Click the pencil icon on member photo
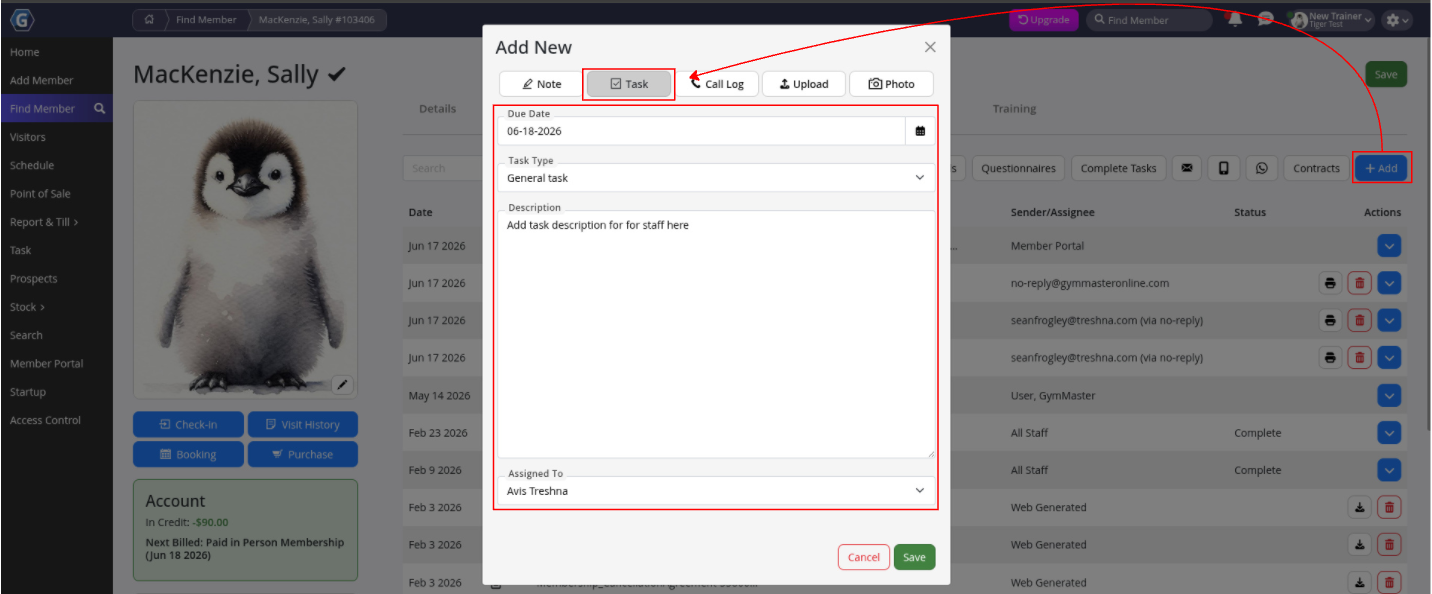The height and width of the screenshot is (594, 1432). coord(342,384)
